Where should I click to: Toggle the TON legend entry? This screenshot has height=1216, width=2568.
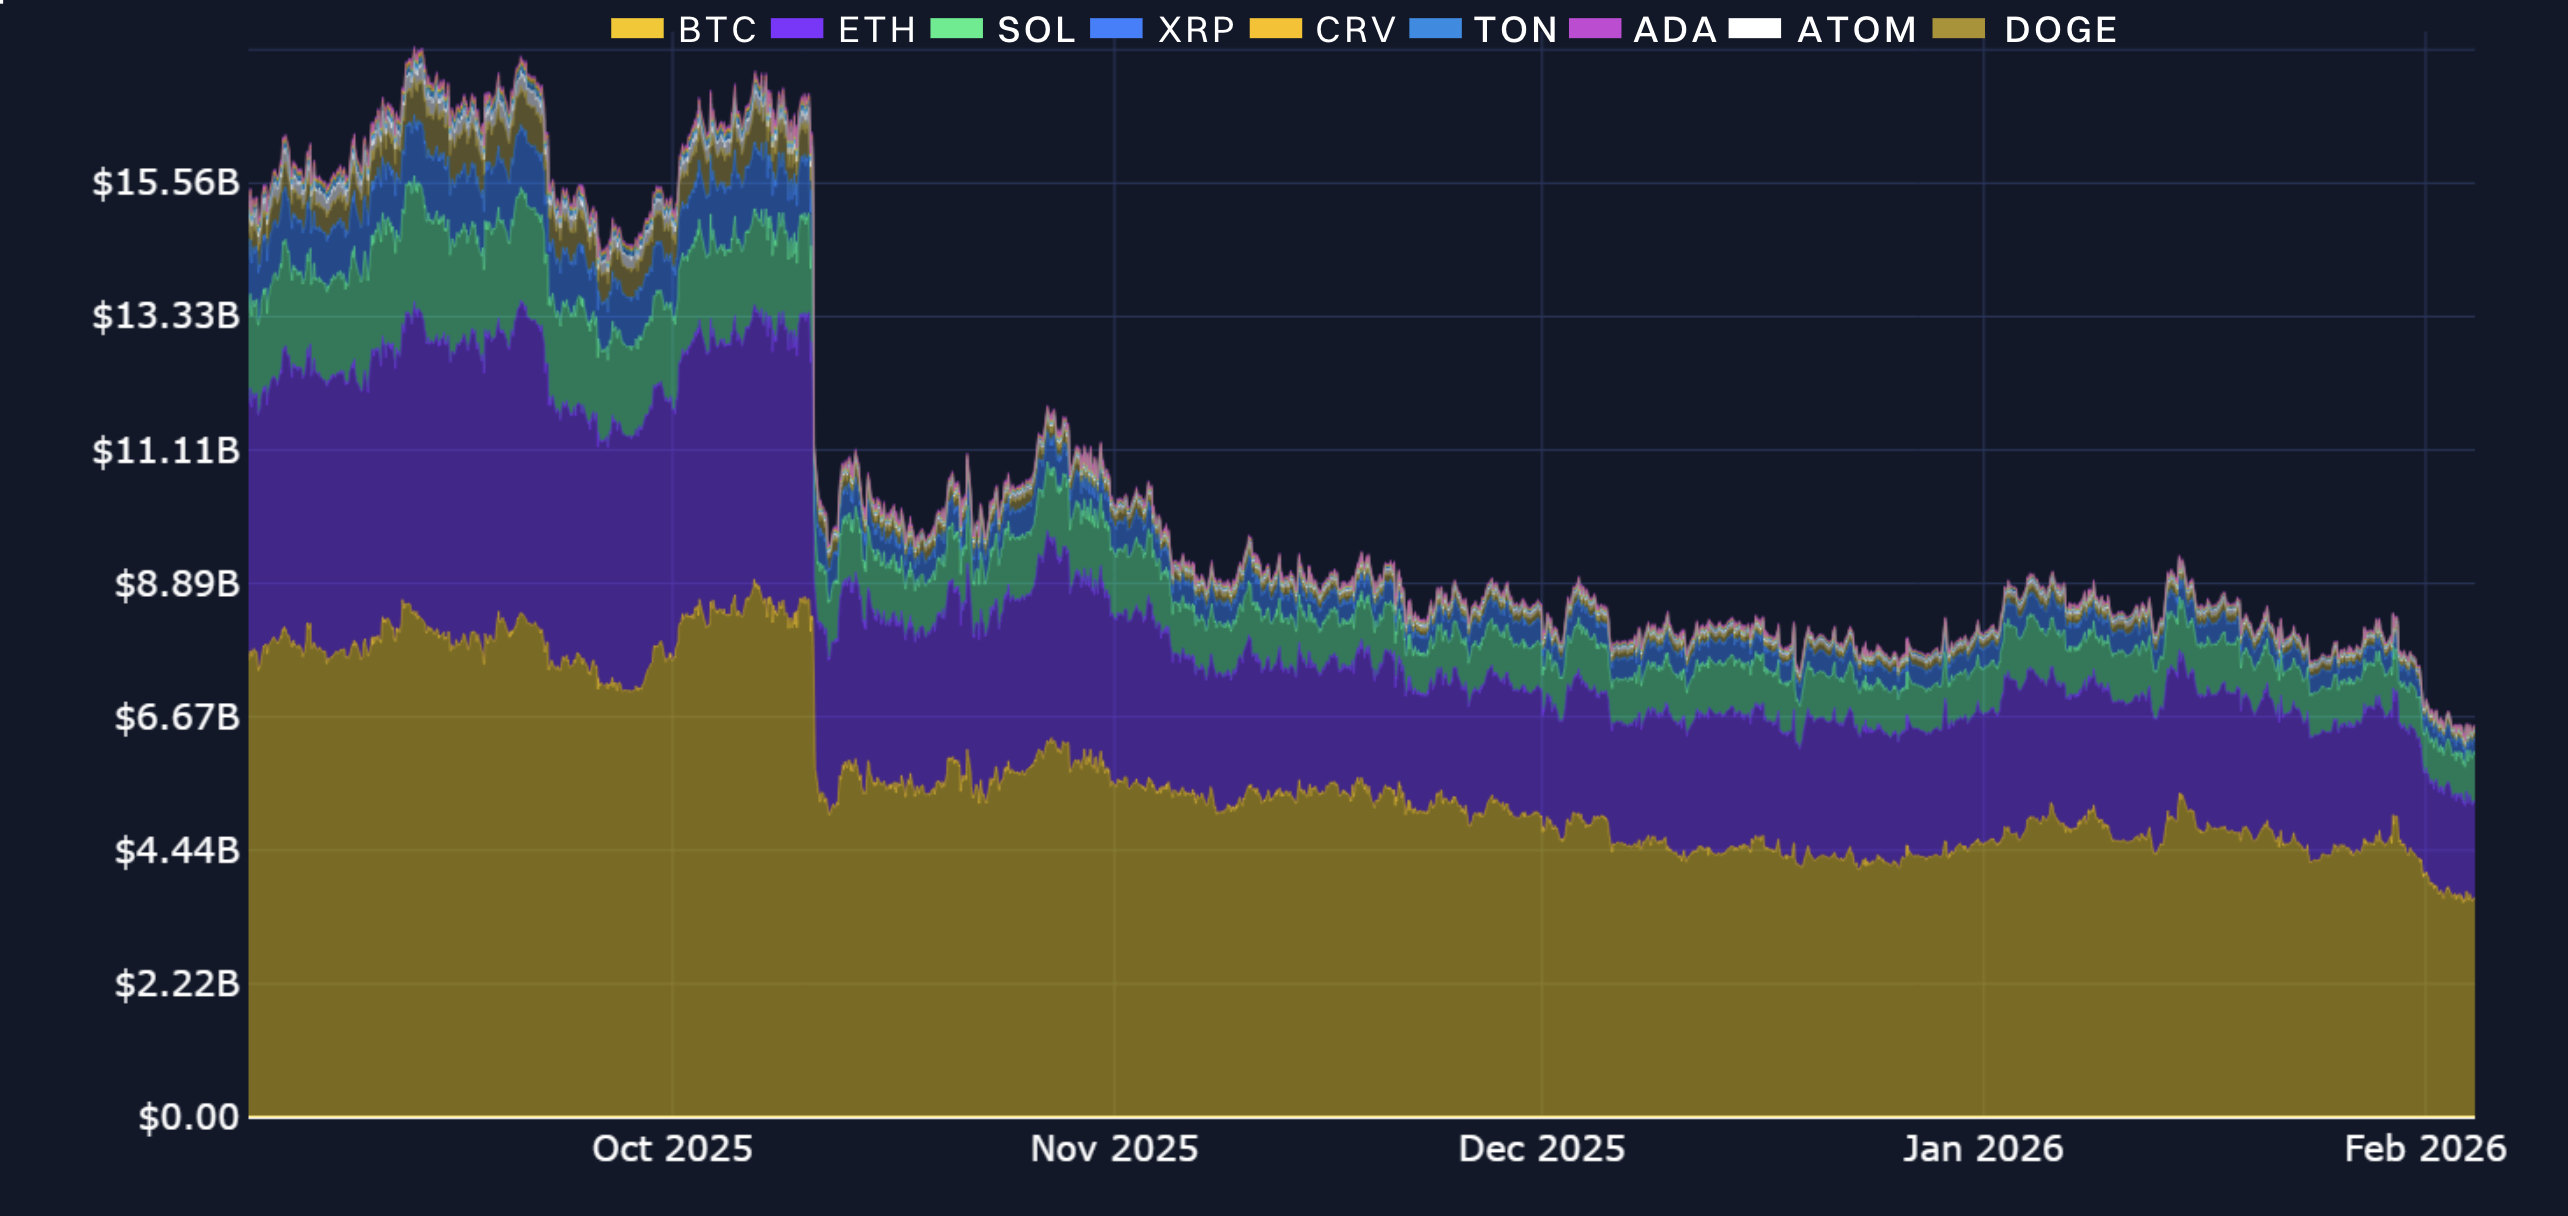(1483, 29)
